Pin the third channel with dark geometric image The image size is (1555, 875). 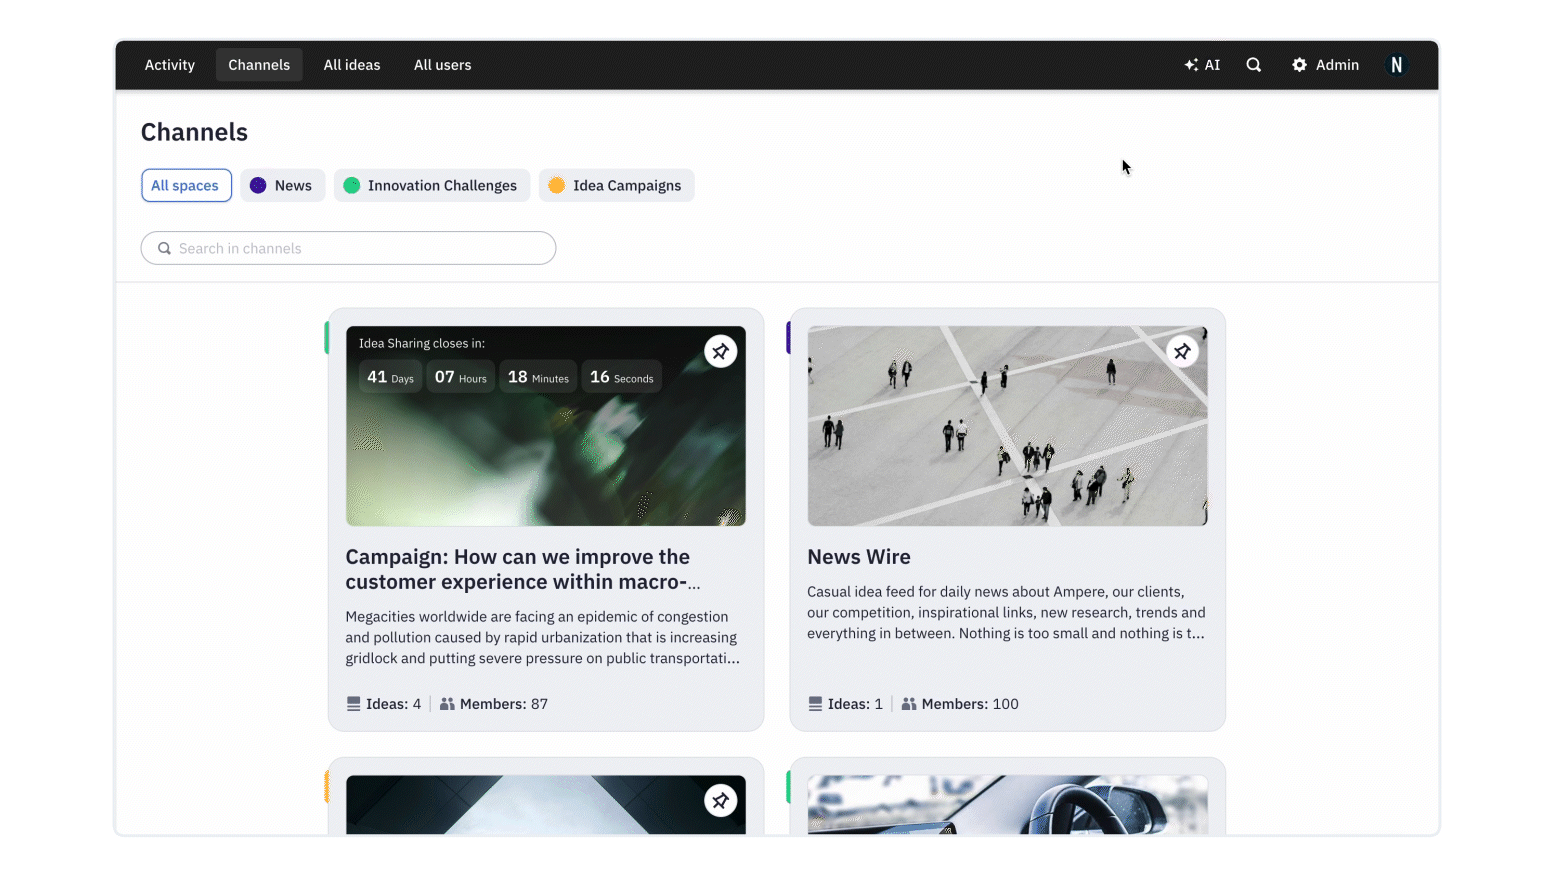720,800
